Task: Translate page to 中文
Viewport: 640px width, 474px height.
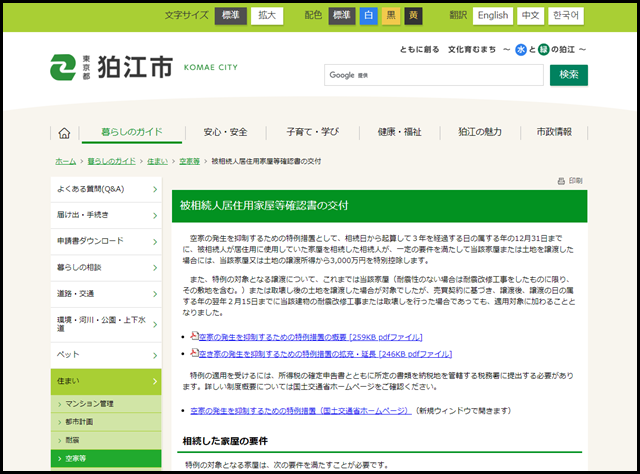Action: tap(530, 16)
